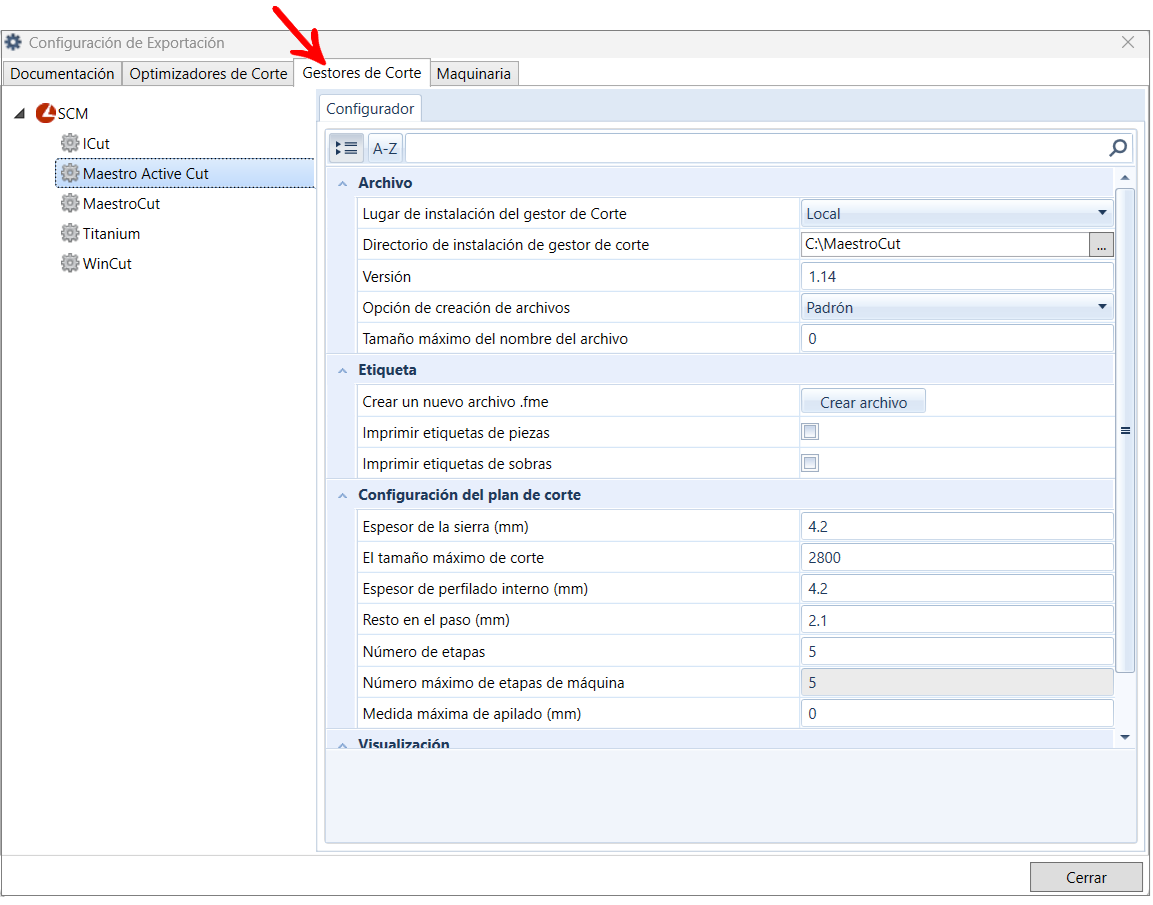
Task: Select WinCut in the tree
Action: pos(107,264)
